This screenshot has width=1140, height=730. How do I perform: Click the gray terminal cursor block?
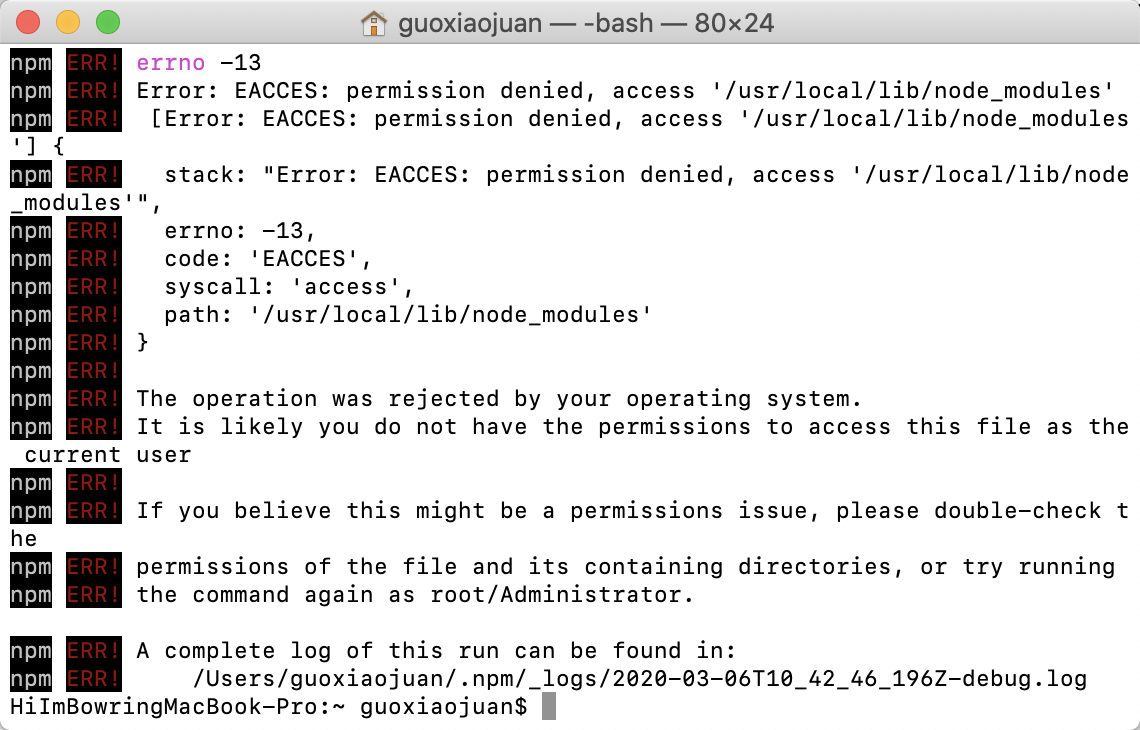(548, 707)
